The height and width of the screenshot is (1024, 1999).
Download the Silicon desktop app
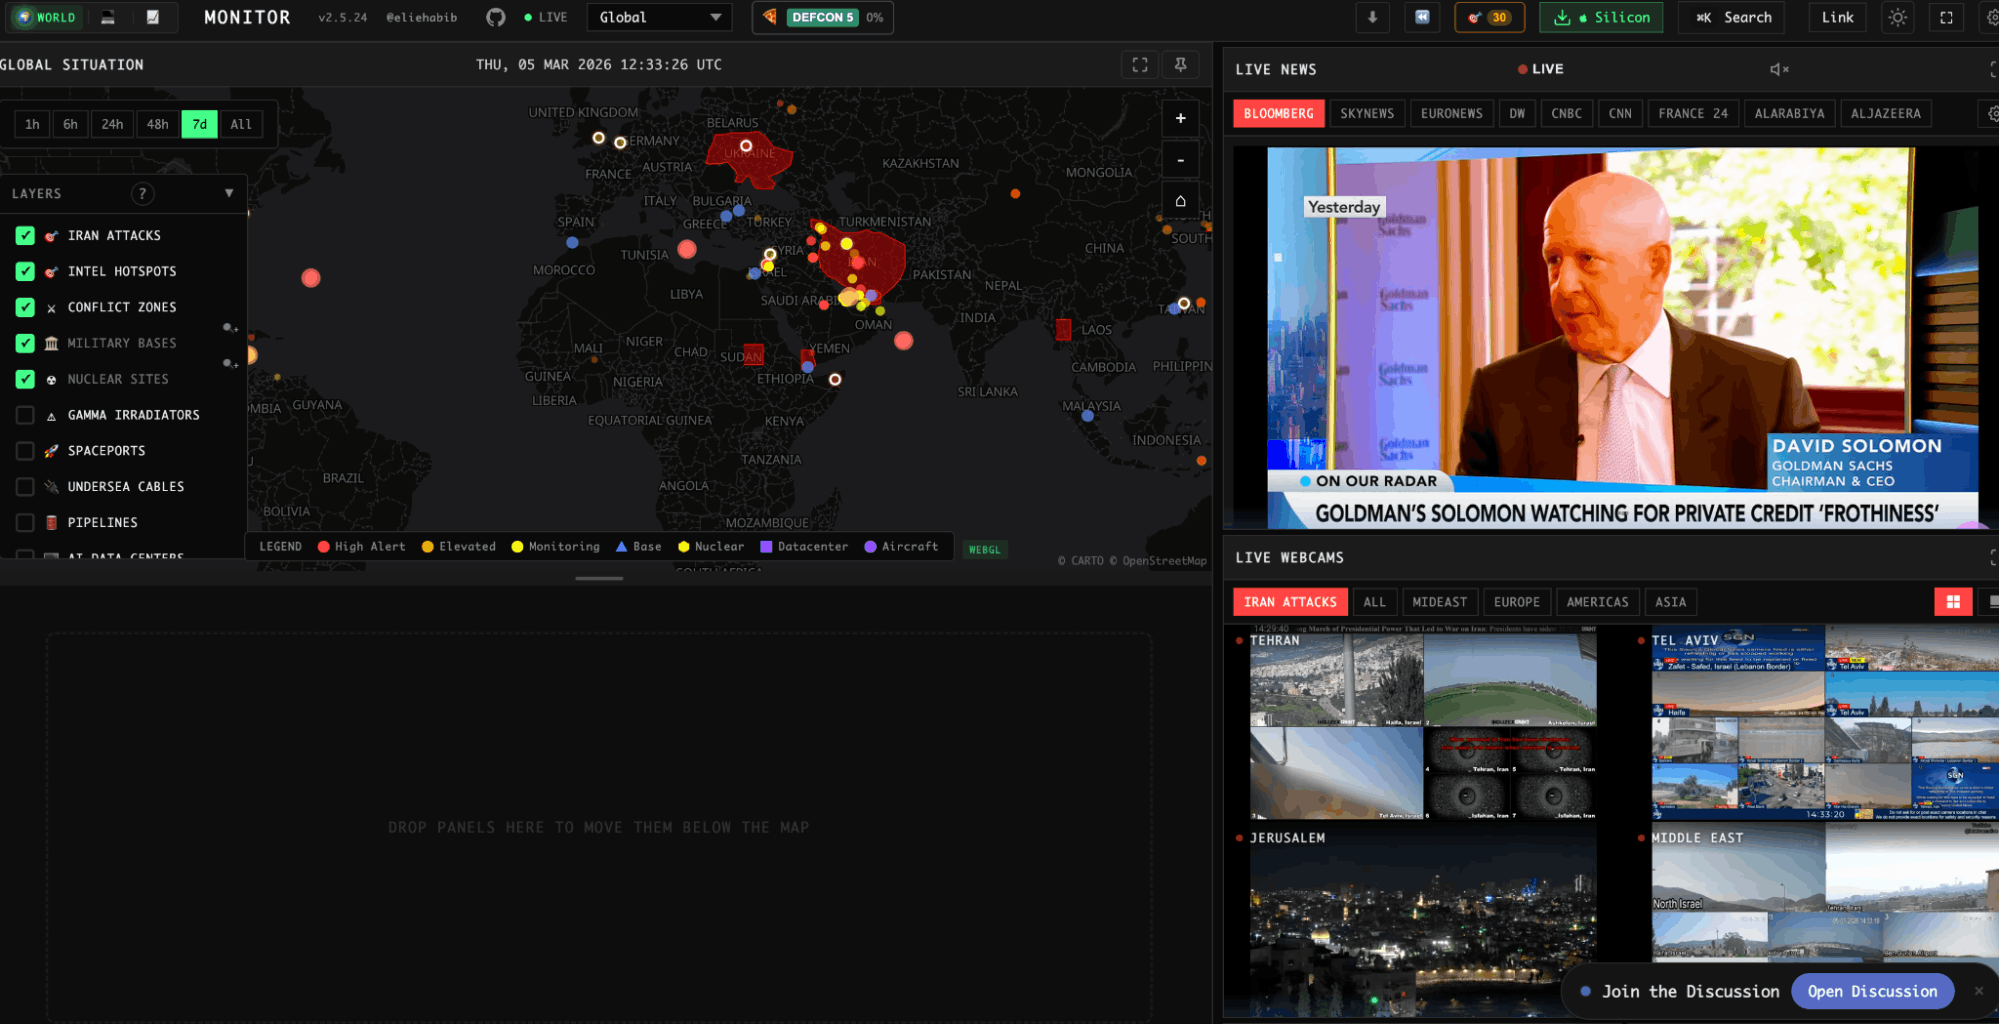point(1601,17)
